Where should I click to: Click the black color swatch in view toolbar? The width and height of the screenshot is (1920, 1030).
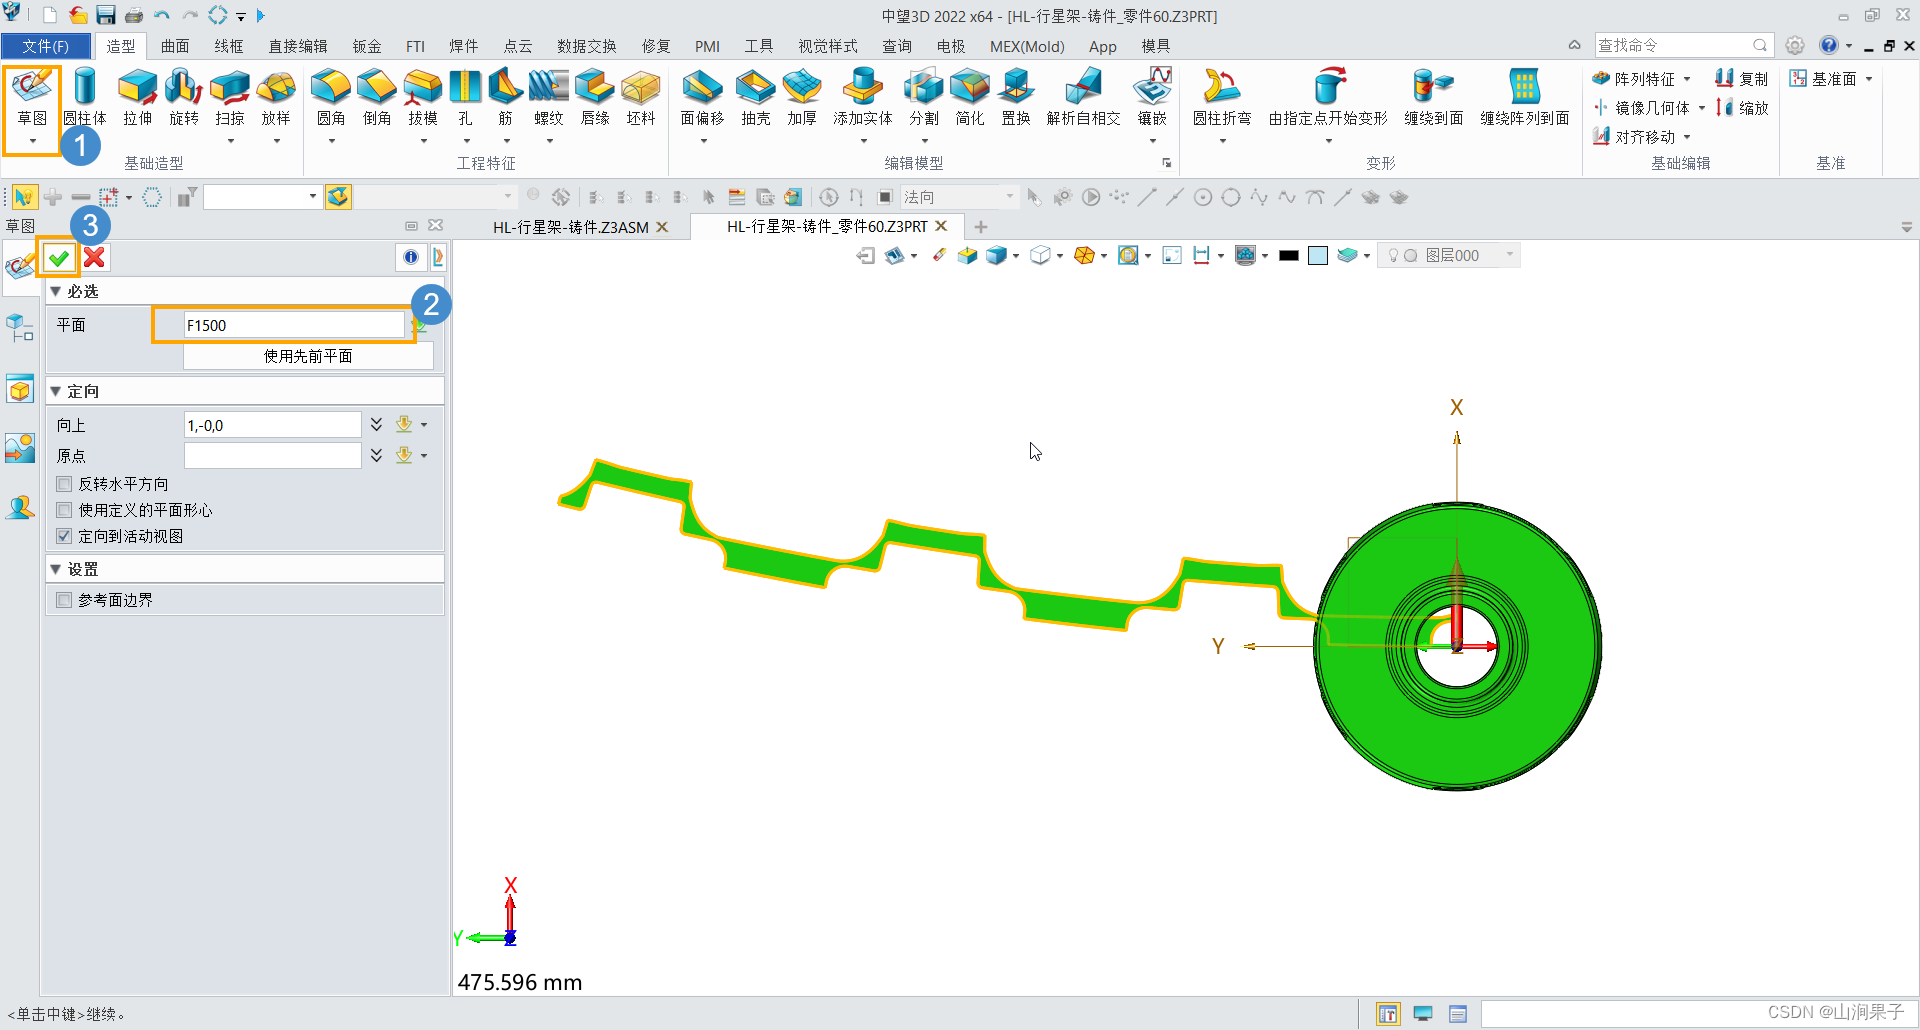click(x=1289, y=256)
